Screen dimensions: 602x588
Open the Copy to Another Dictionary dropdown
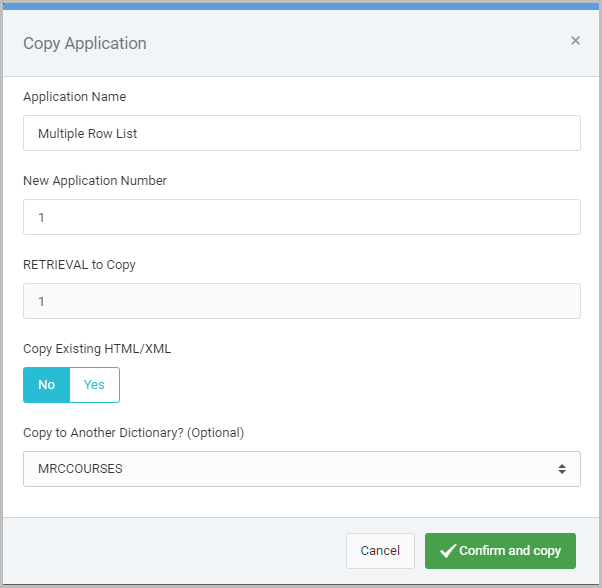click(301, 469)
